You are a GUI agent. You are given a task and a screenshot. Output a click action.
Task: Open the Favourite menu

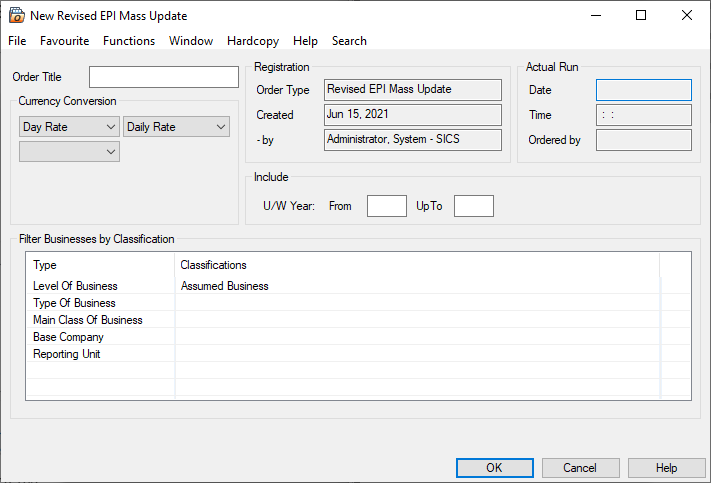(64, 41)
